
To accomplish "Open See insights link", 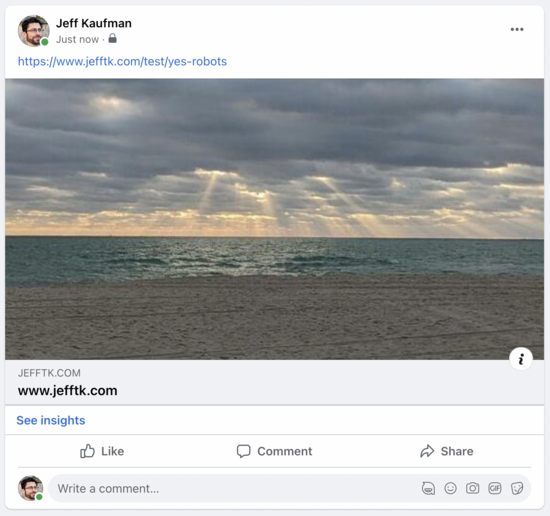I will click(51, 420).
